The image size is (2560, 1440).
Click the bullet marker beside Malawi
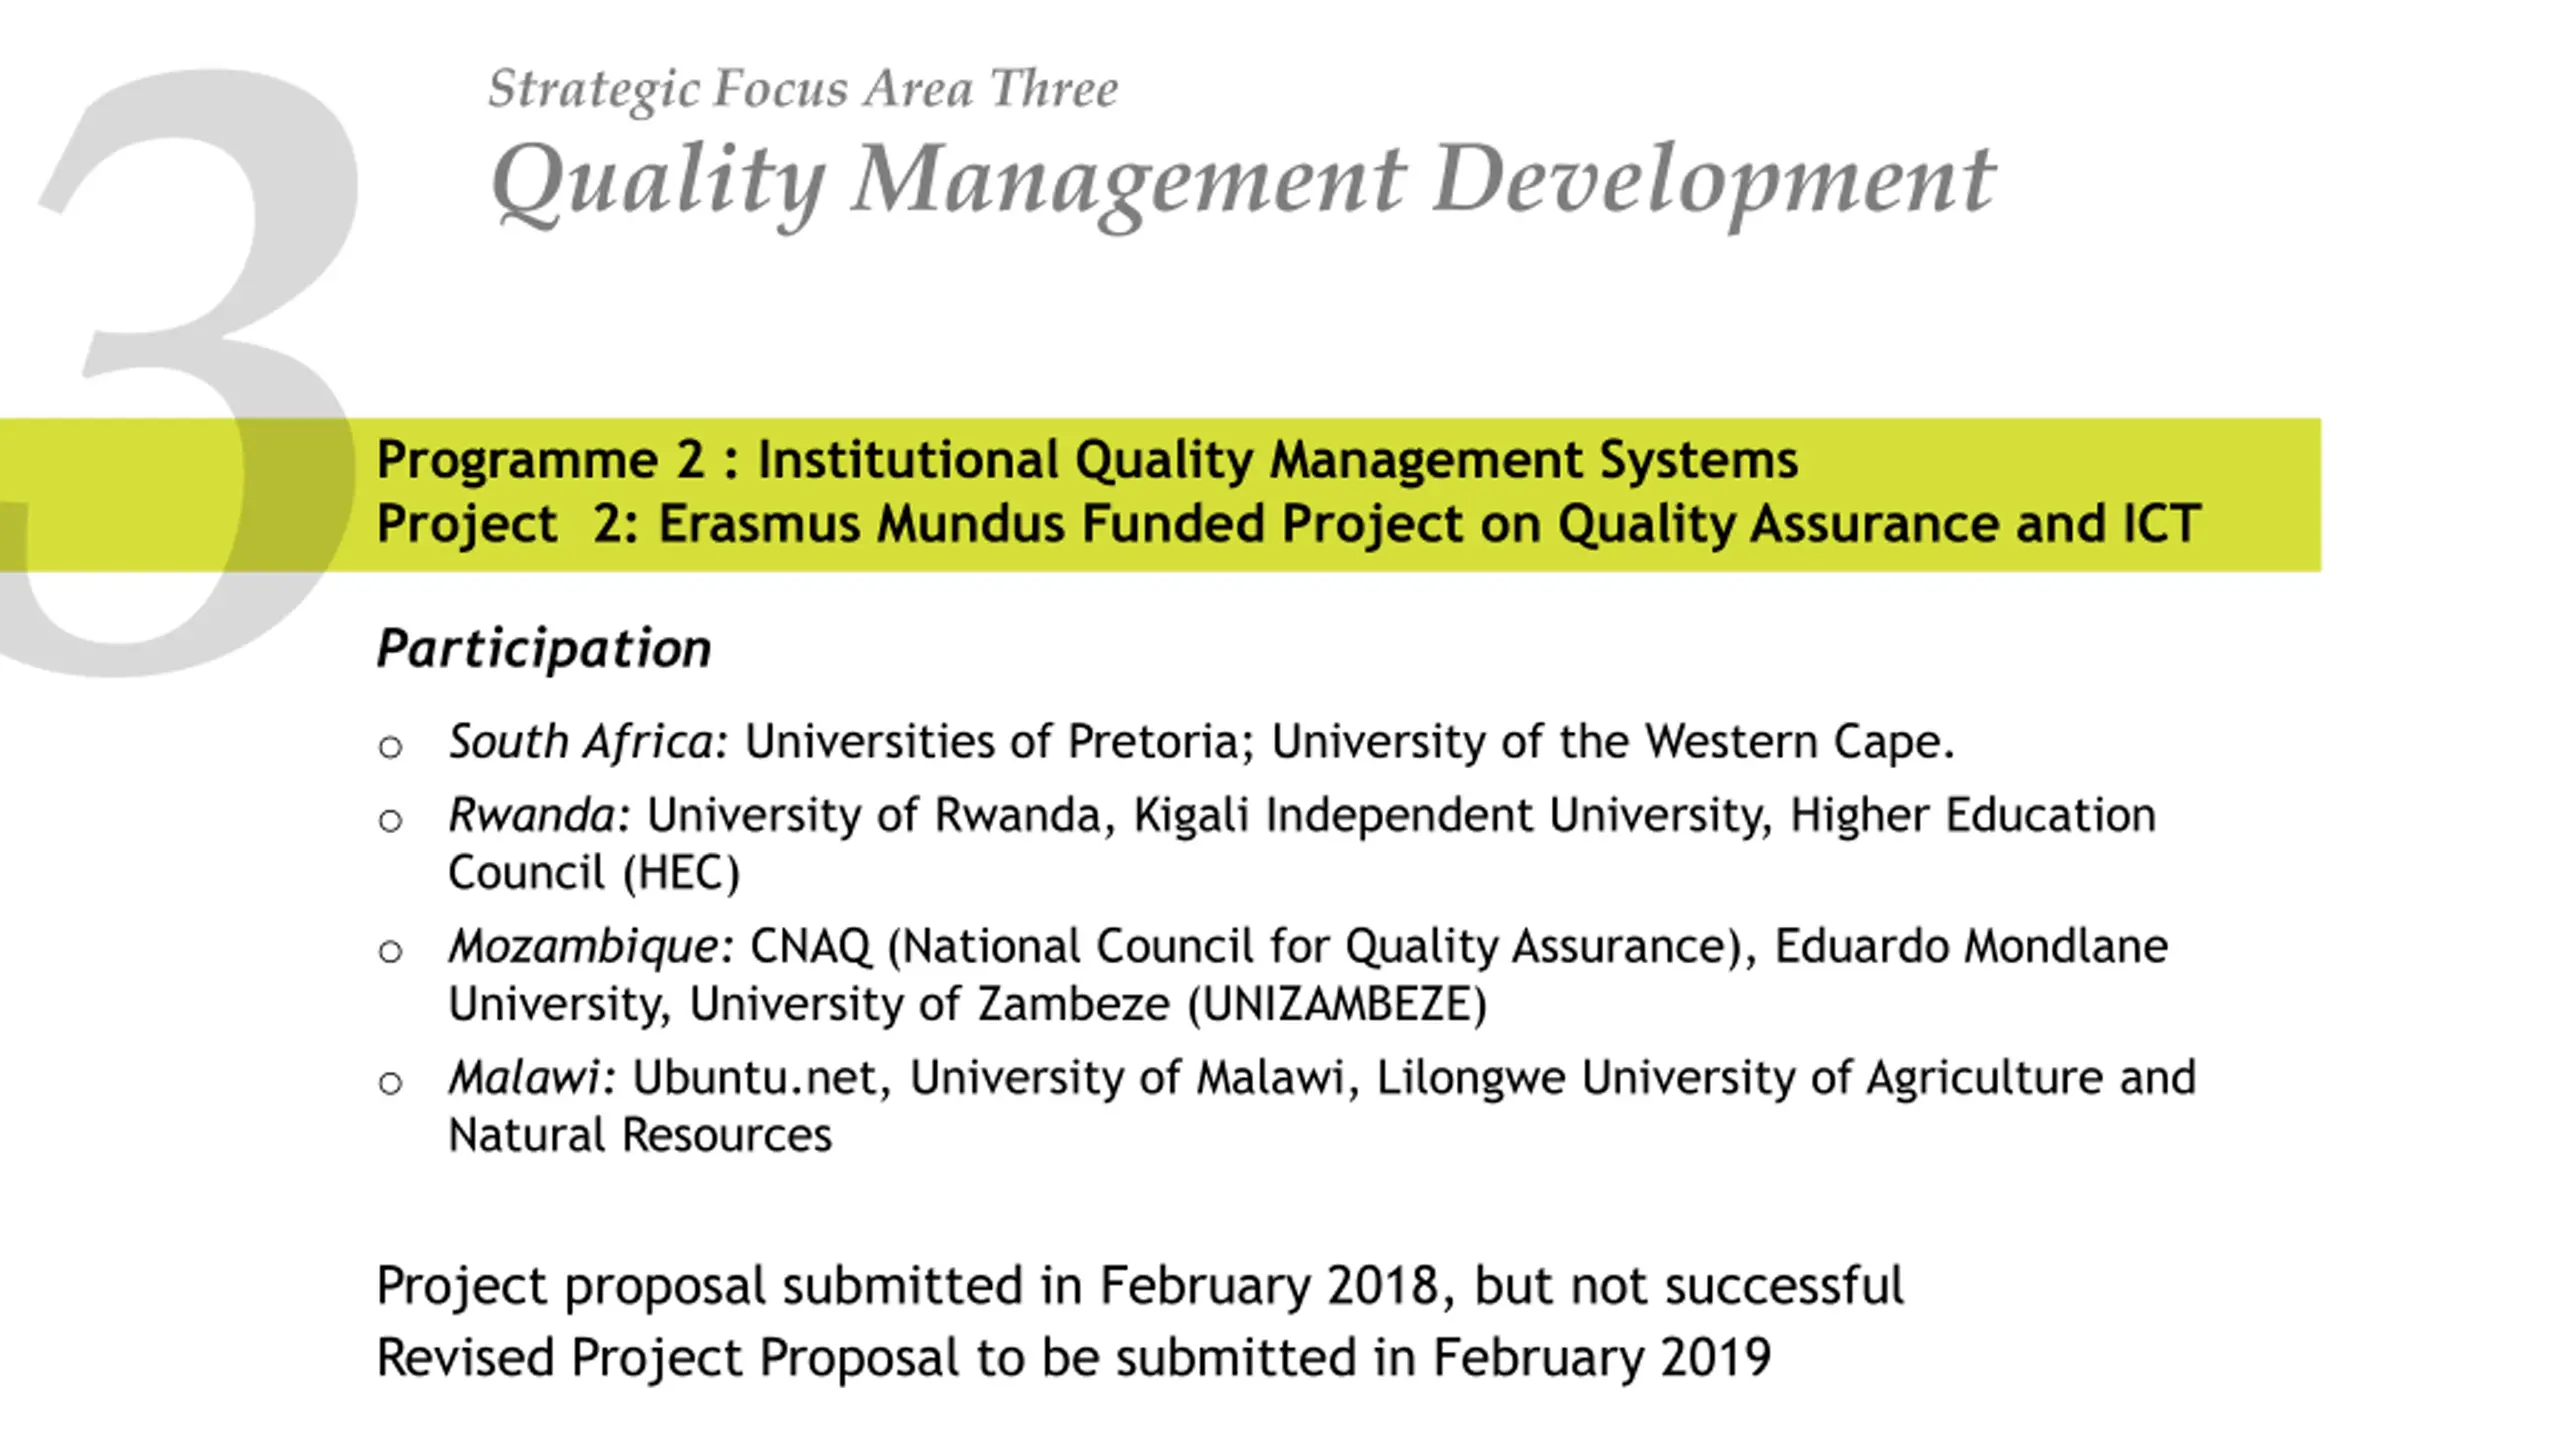coord(390,1083)
